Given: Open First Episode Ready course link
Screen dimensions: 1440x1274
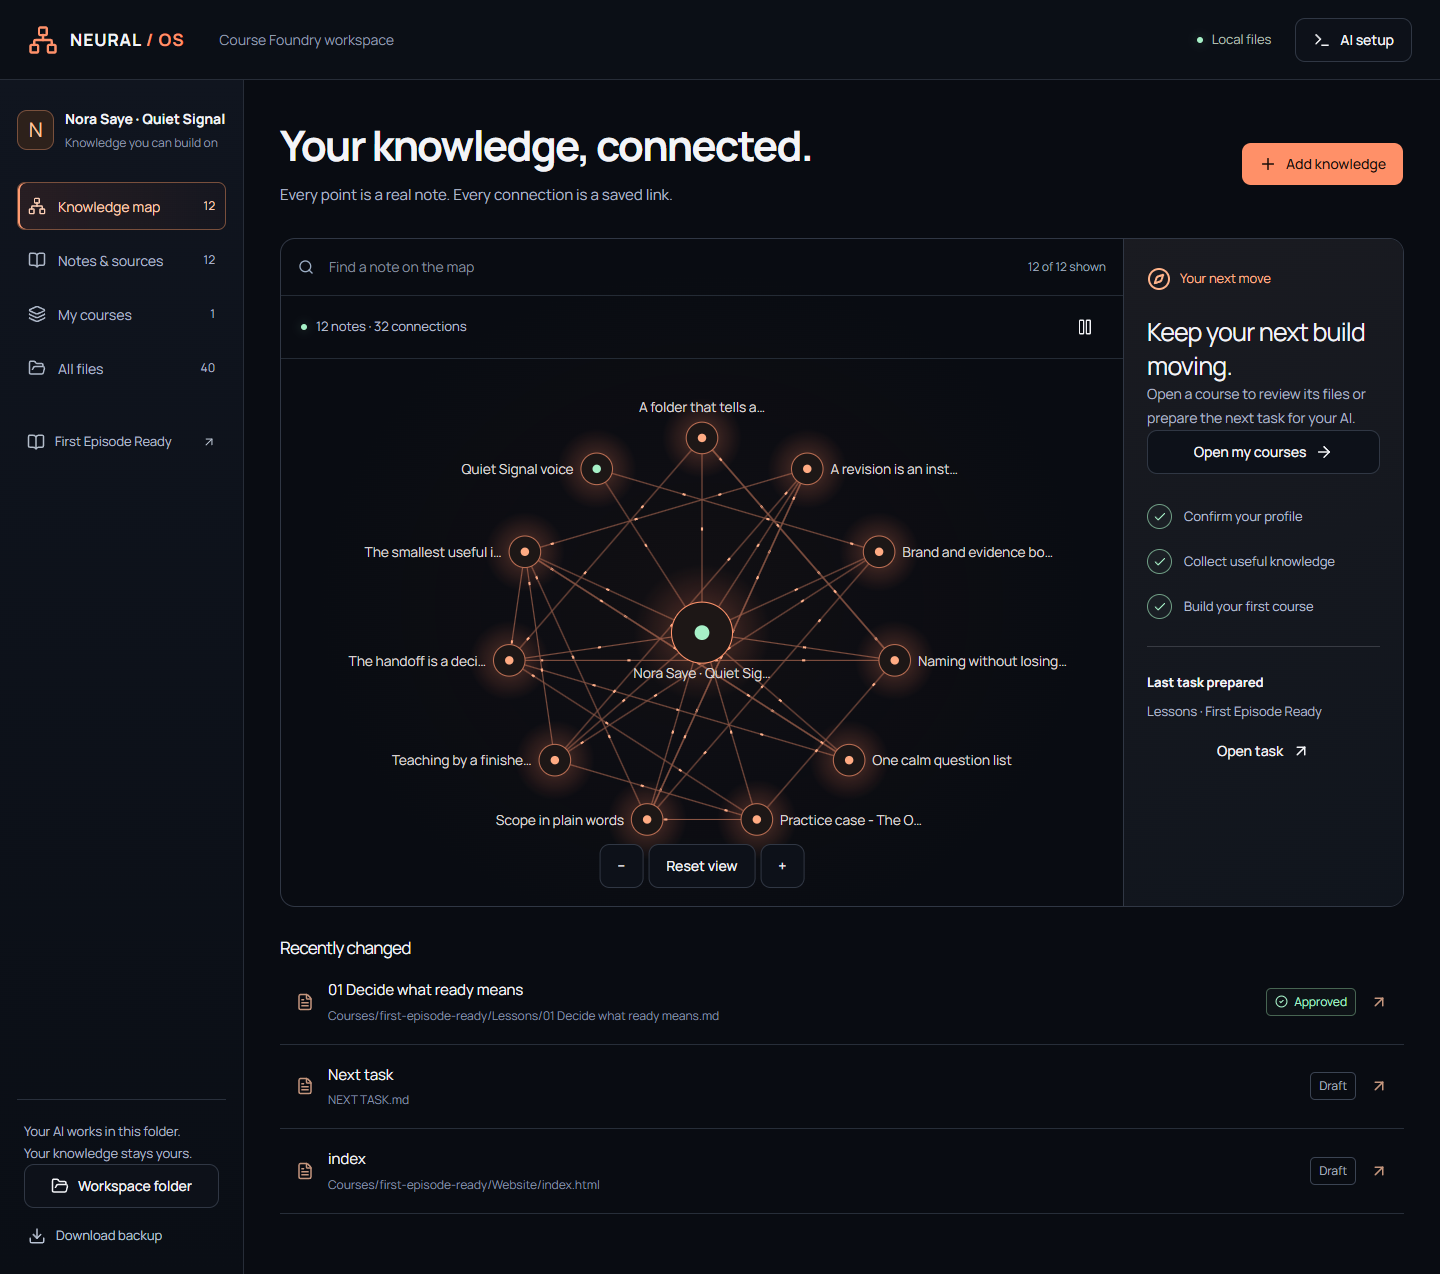Looking at the screenshot, I should (x=122, y=442).
